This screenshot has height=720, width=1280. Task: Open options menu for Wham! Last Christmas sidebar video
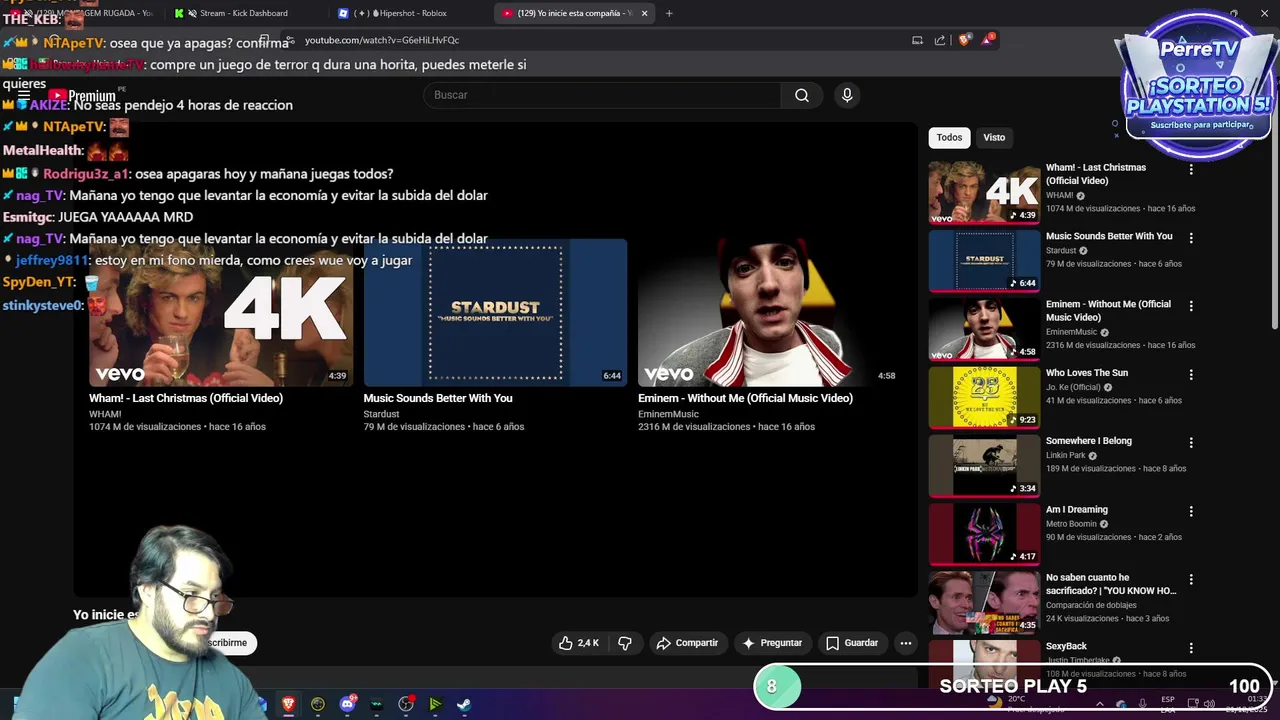(1191, 170)
